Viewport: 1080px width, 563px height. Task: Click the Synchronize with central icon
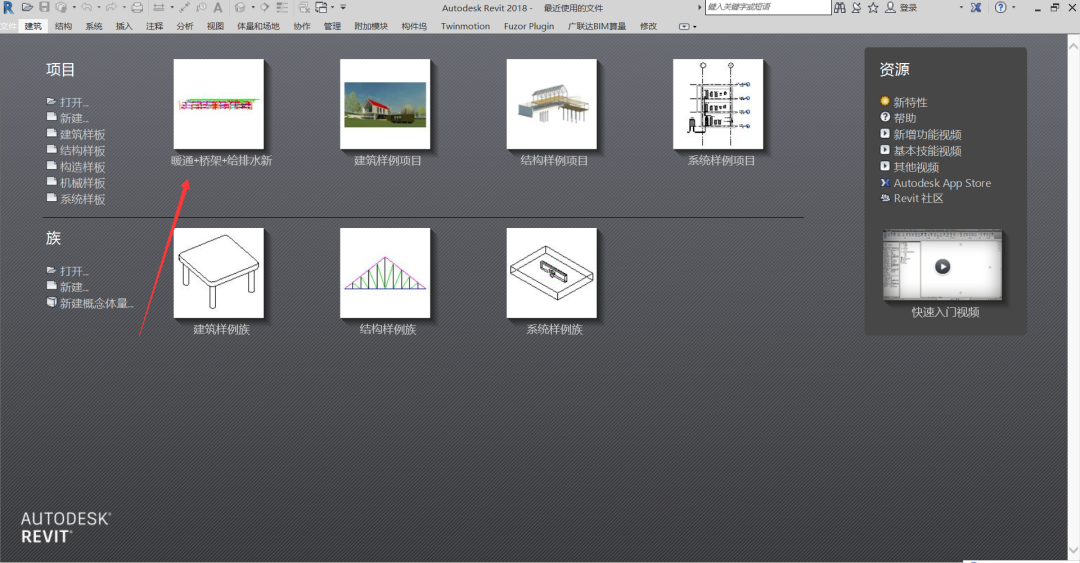coord(61,8)
